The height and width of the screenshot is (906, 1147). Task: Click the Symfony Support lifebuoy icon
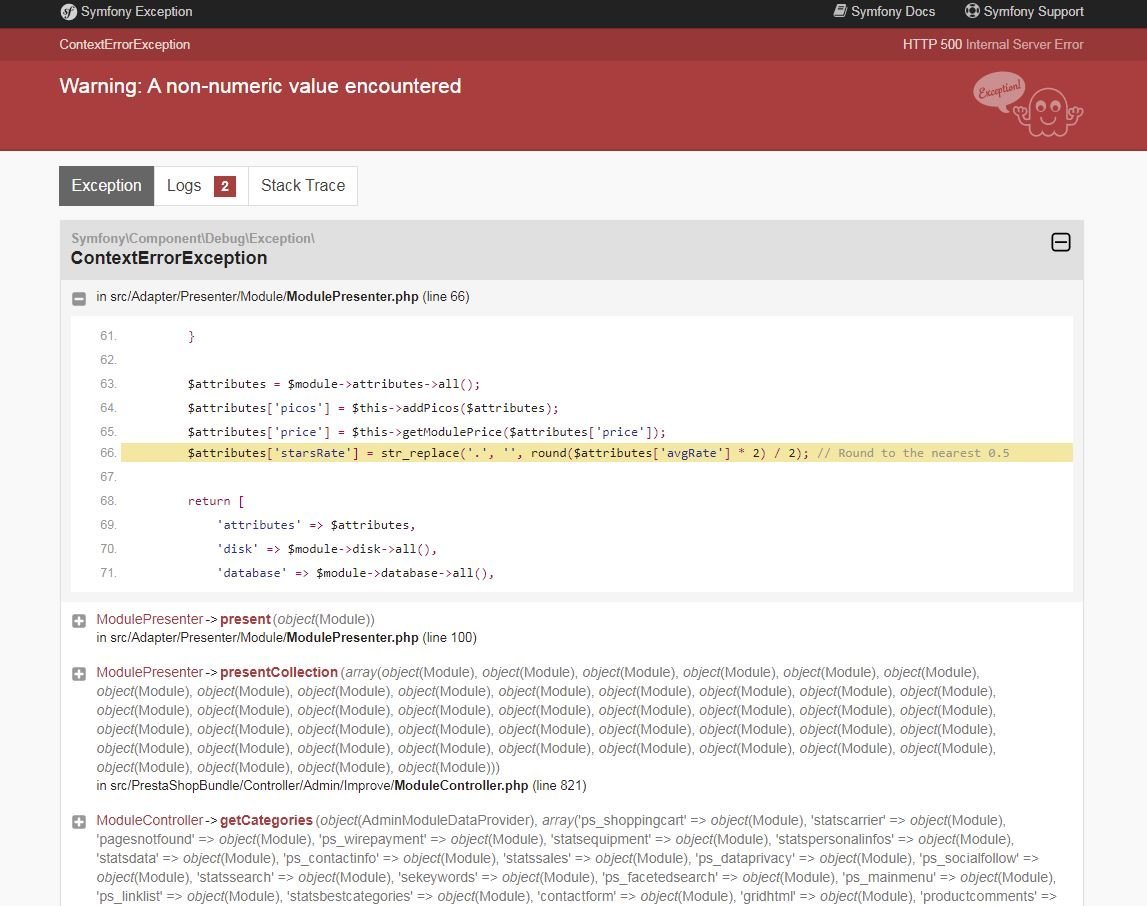pos(972,11)
